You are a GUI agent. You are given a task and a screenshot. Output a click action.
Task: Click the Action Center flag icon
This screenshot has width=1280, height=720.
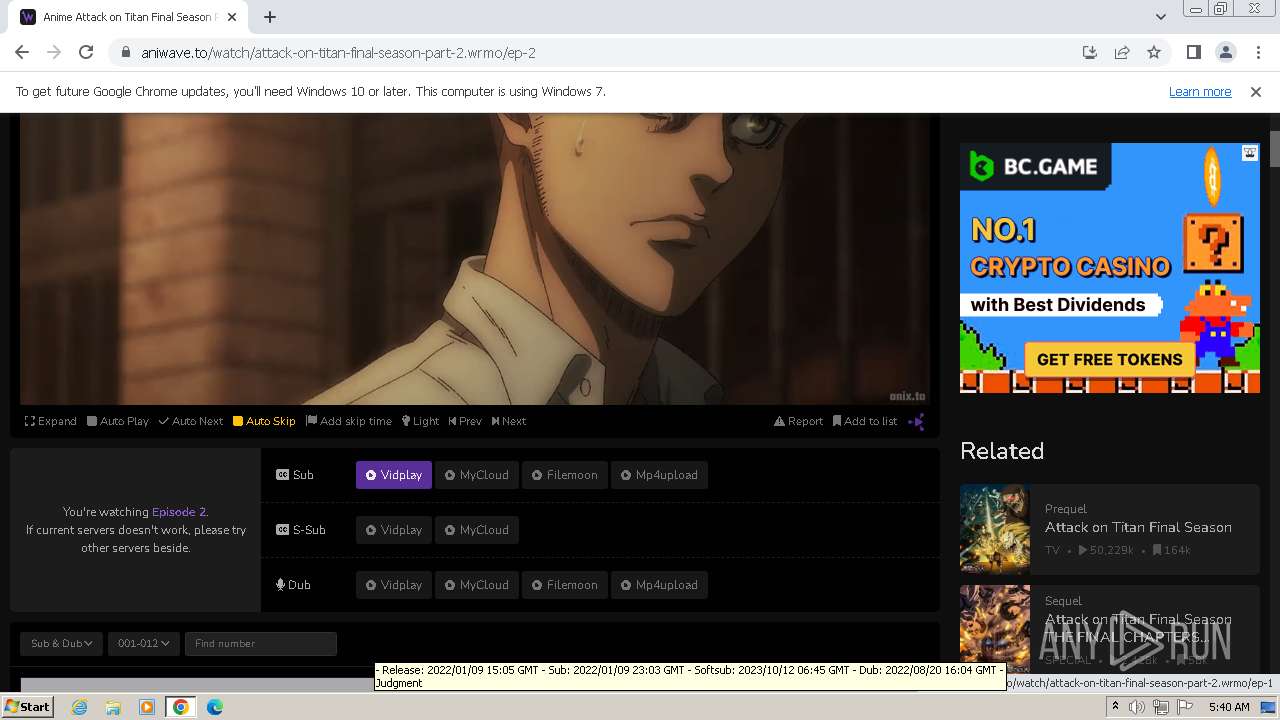1185,707
